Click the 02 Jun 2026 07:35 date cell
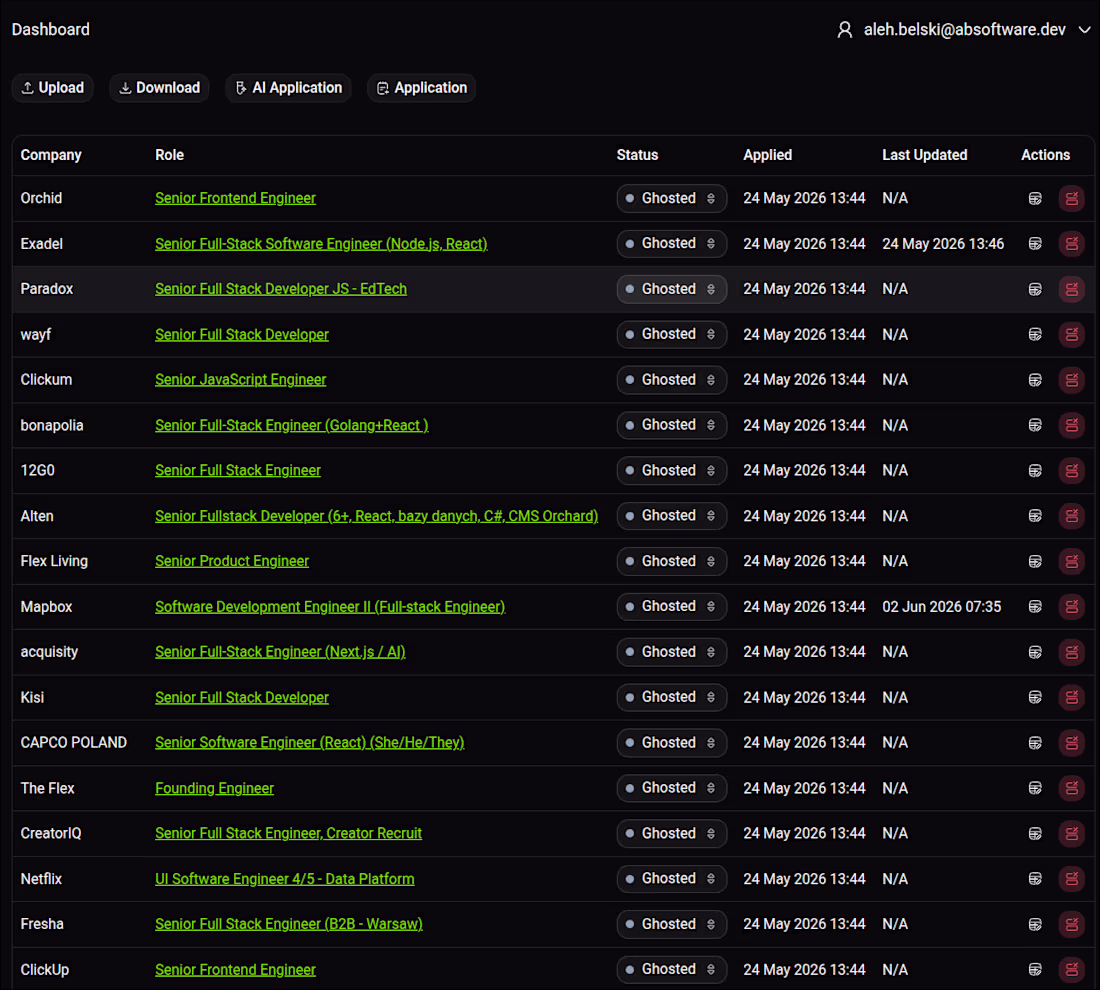This screenshot has height=990, width=1100. 941,607
